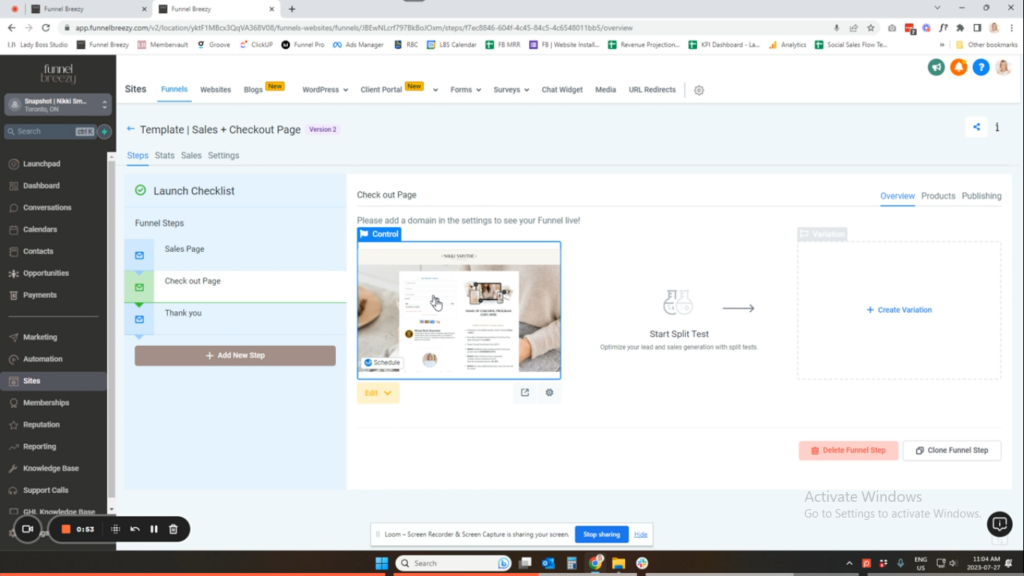
Task: Switch to the Stats tab
Action: (x=164, y=156)
